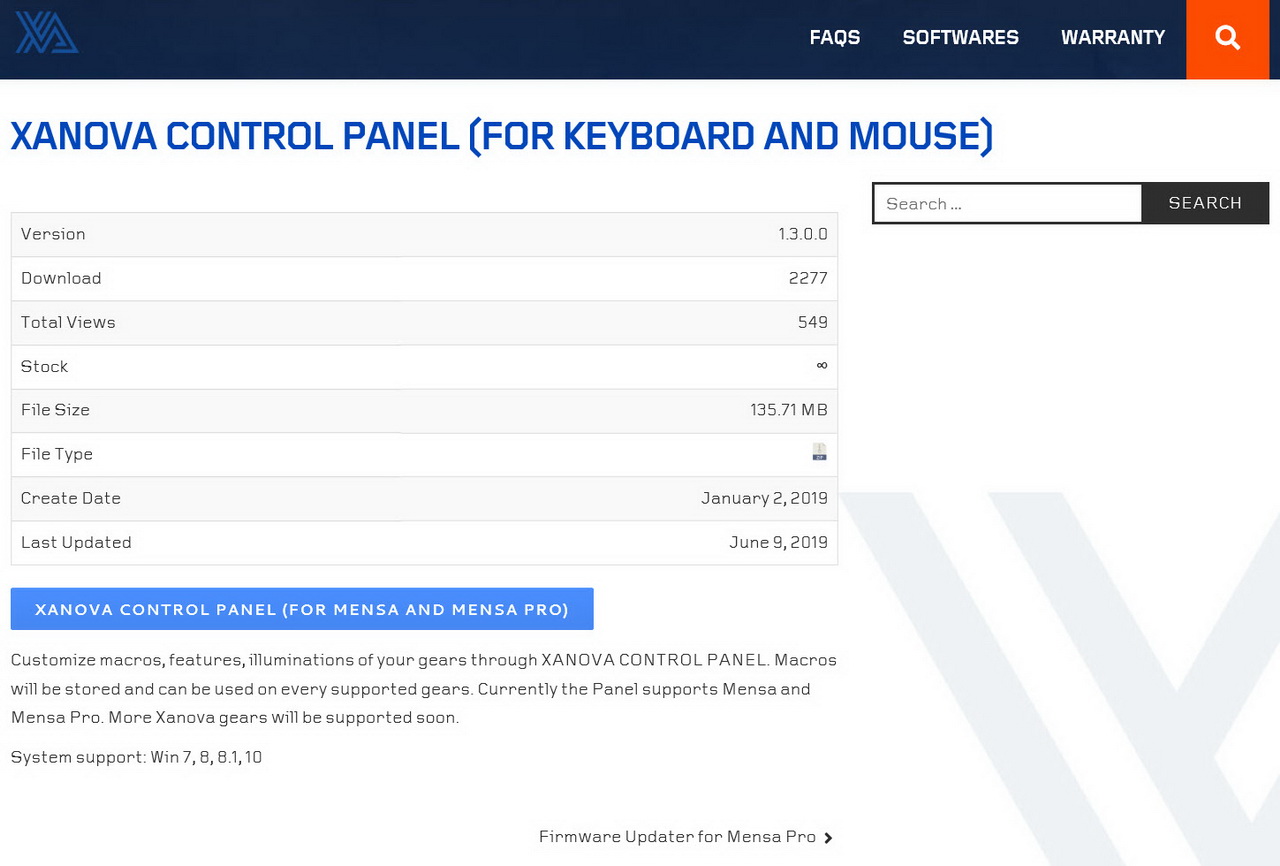Click the Xanova logo icon
This screenshot has height=866, width=1280.
46,32
